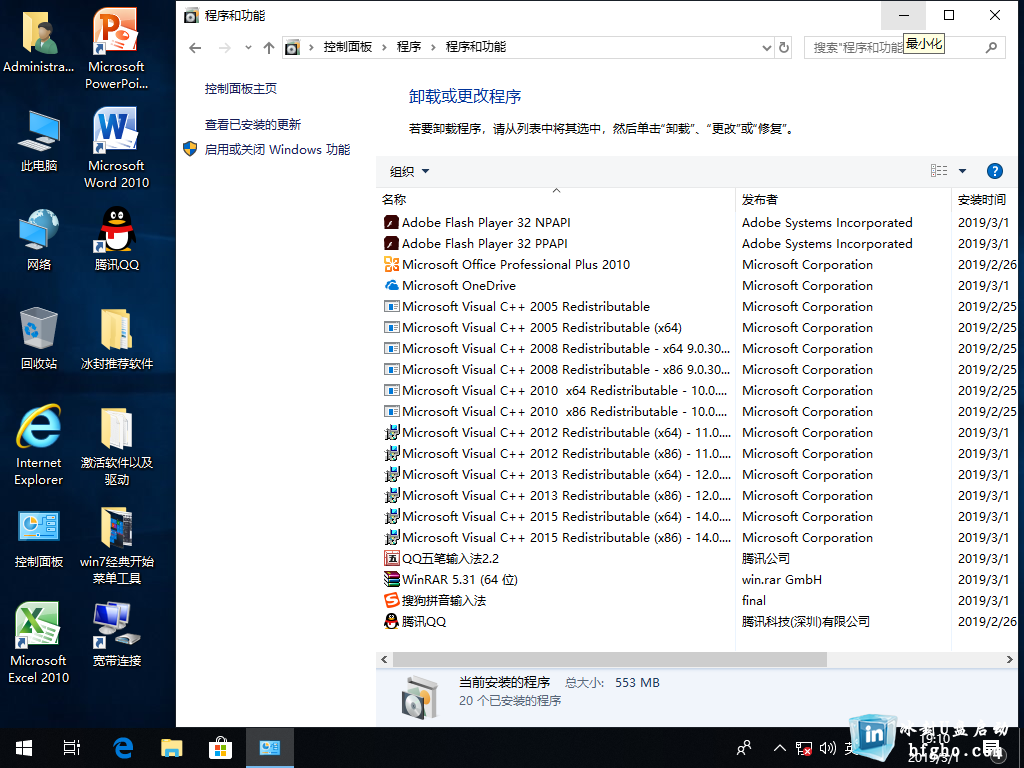Select Visual C++ 2010 x64 Redistributable row
This screenshot has width=1024, height=768.
click(699, 391)
